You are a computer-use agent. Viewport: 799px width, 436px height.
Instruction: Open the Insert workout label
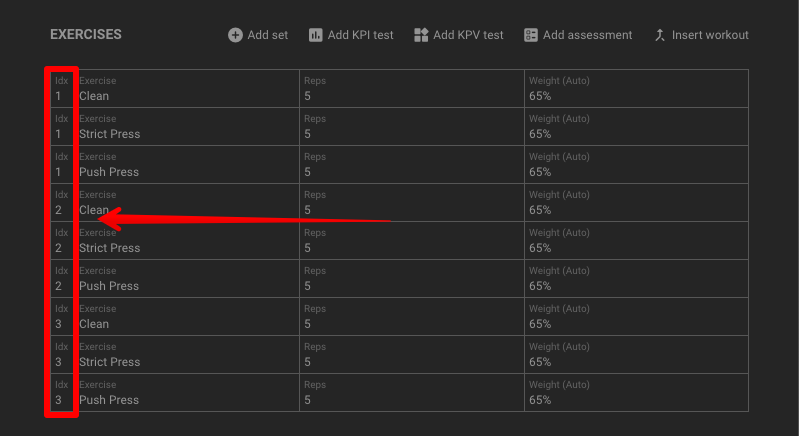[710, 35]
